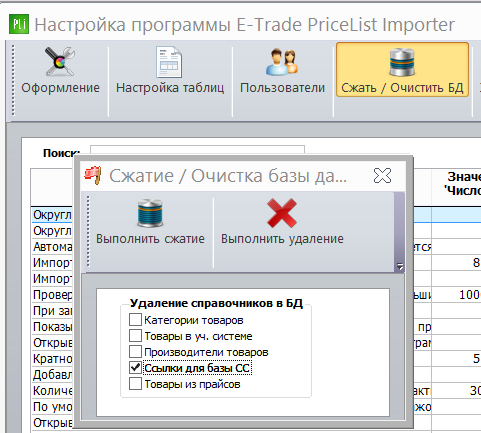The height and width of the screenshot is (433, 481).
Task: Focus the Поиск search field
Action: pos(197,150)
